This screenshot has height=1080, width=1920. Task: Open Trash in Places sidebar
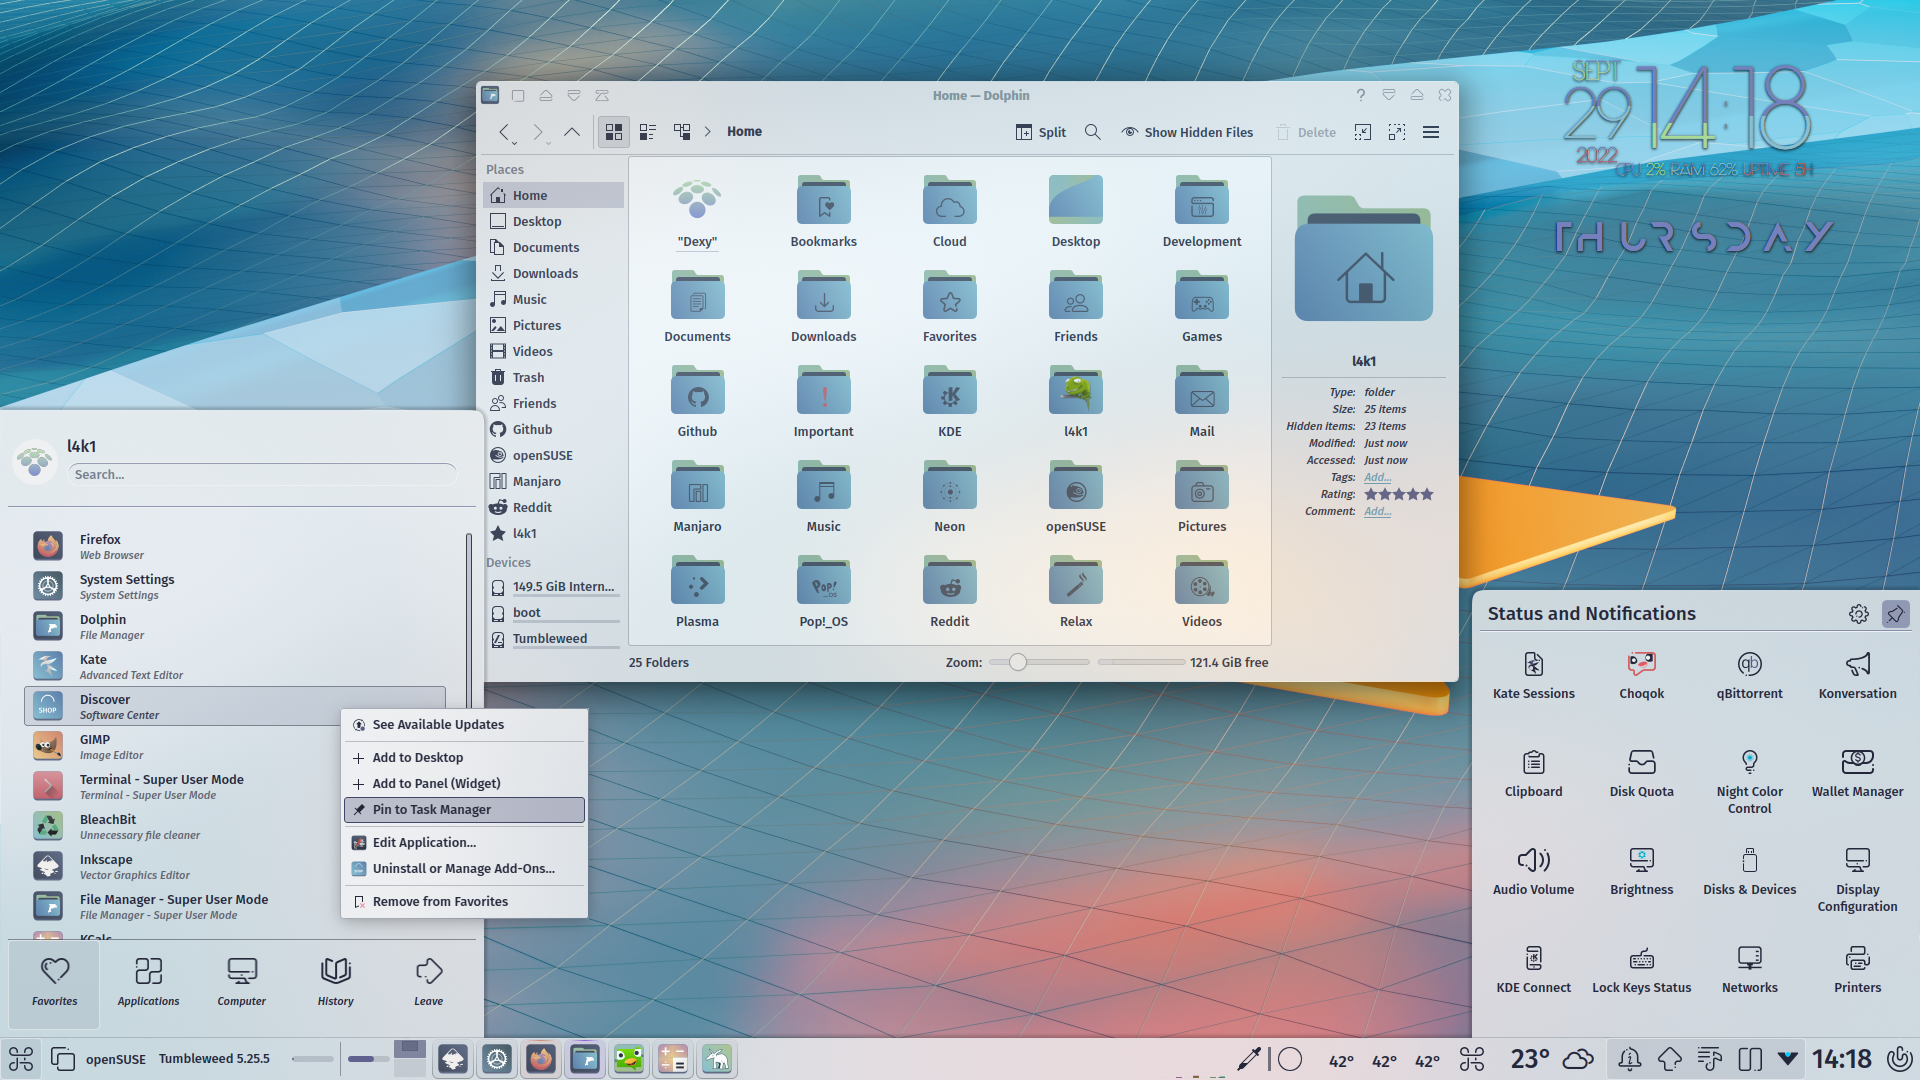(x=554, y=377)
